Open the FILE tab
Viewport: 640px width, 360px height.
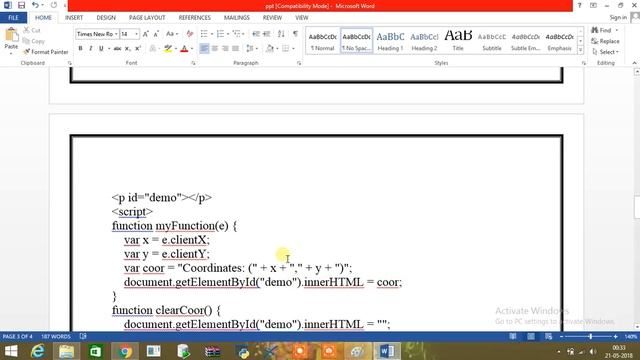click(13, 18)
